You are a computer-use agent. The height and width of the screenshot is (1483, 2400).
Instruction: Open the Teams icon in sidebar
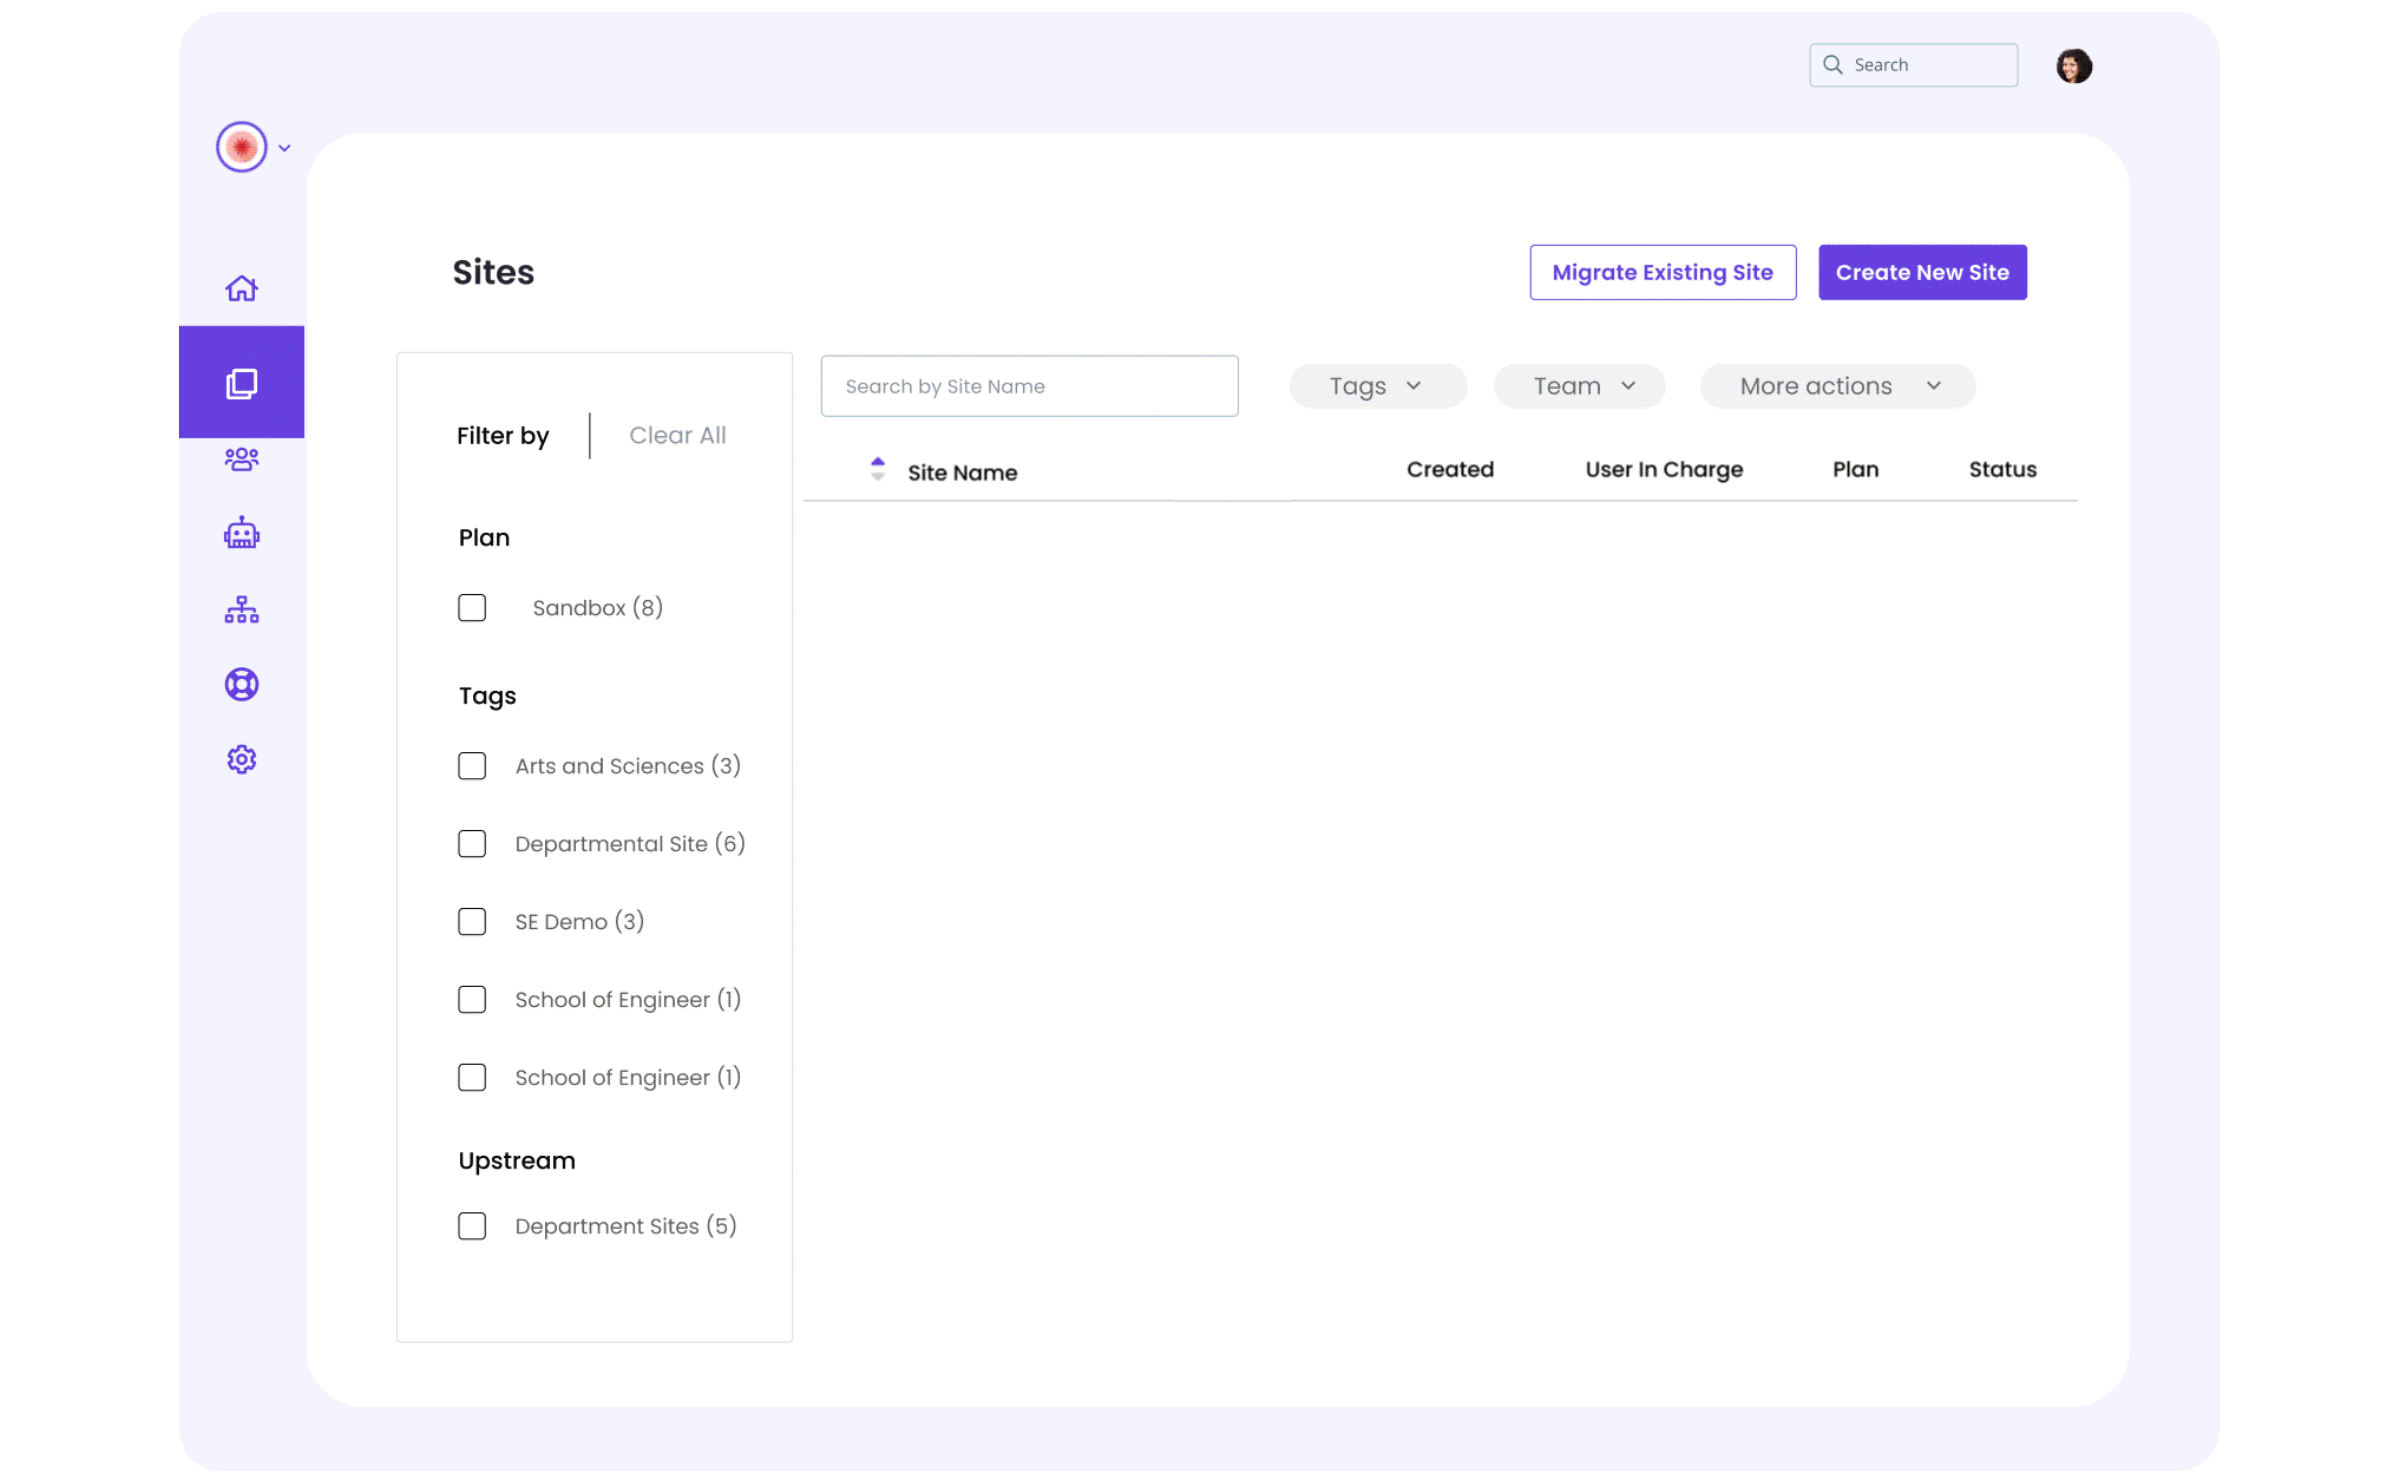pos(241,458)
